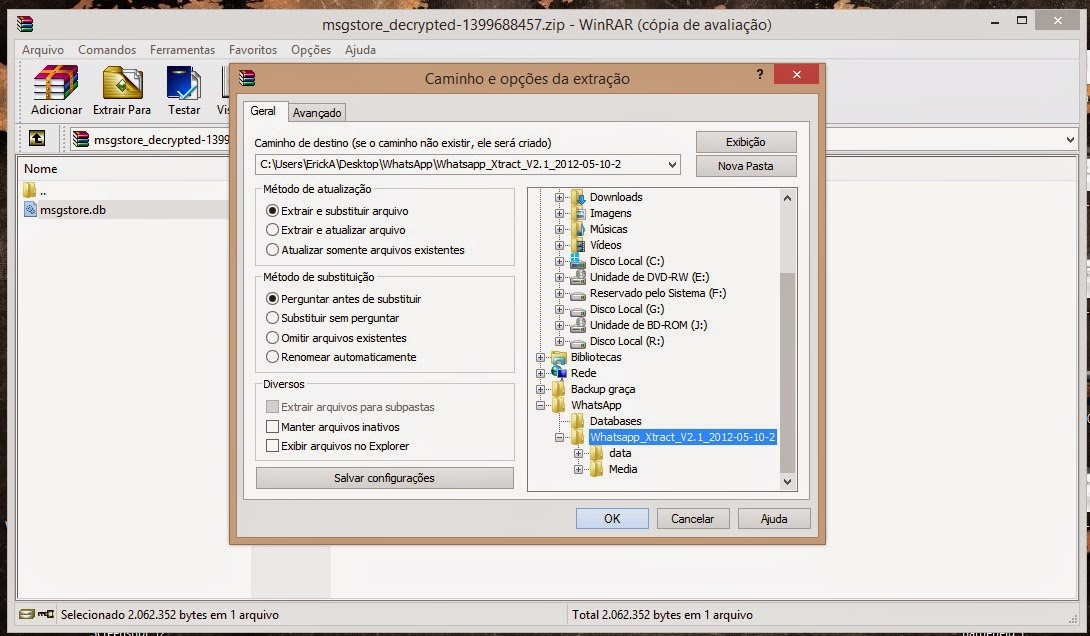Click the Extrair Para toolbar icon
1090x636 pixels.
tap(122, 83)
